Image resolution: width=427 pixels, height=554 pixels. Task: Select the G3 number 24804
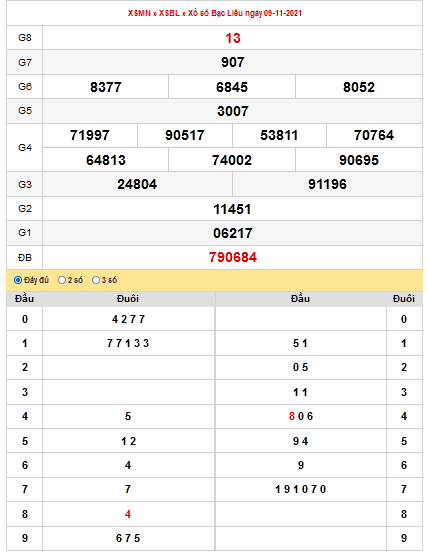[x=137, y=184]
